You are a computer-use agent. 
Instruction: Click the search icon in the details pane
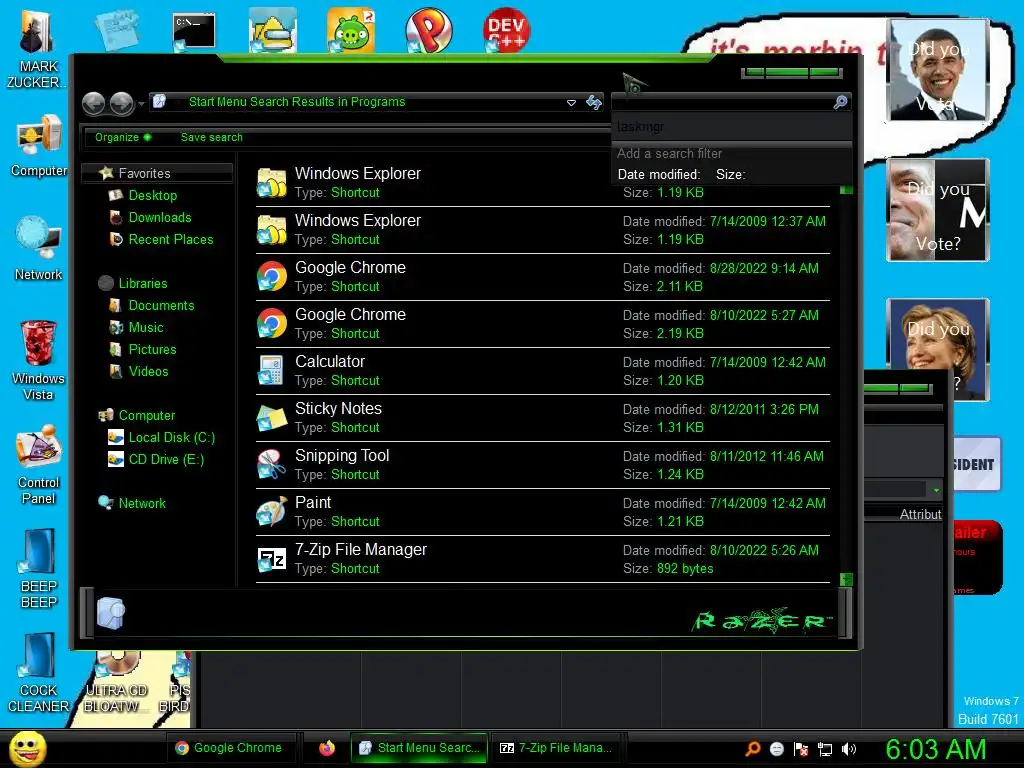[111, 613]
